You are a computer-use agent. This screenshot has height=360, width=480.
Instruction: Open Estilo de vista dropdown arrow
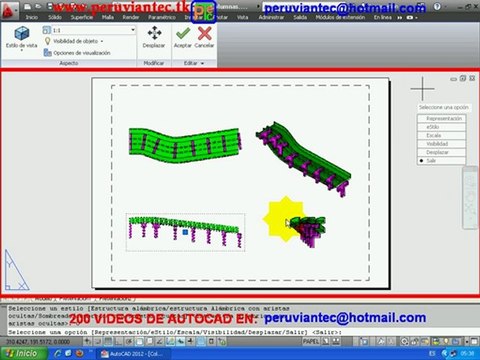coord(22,50)
